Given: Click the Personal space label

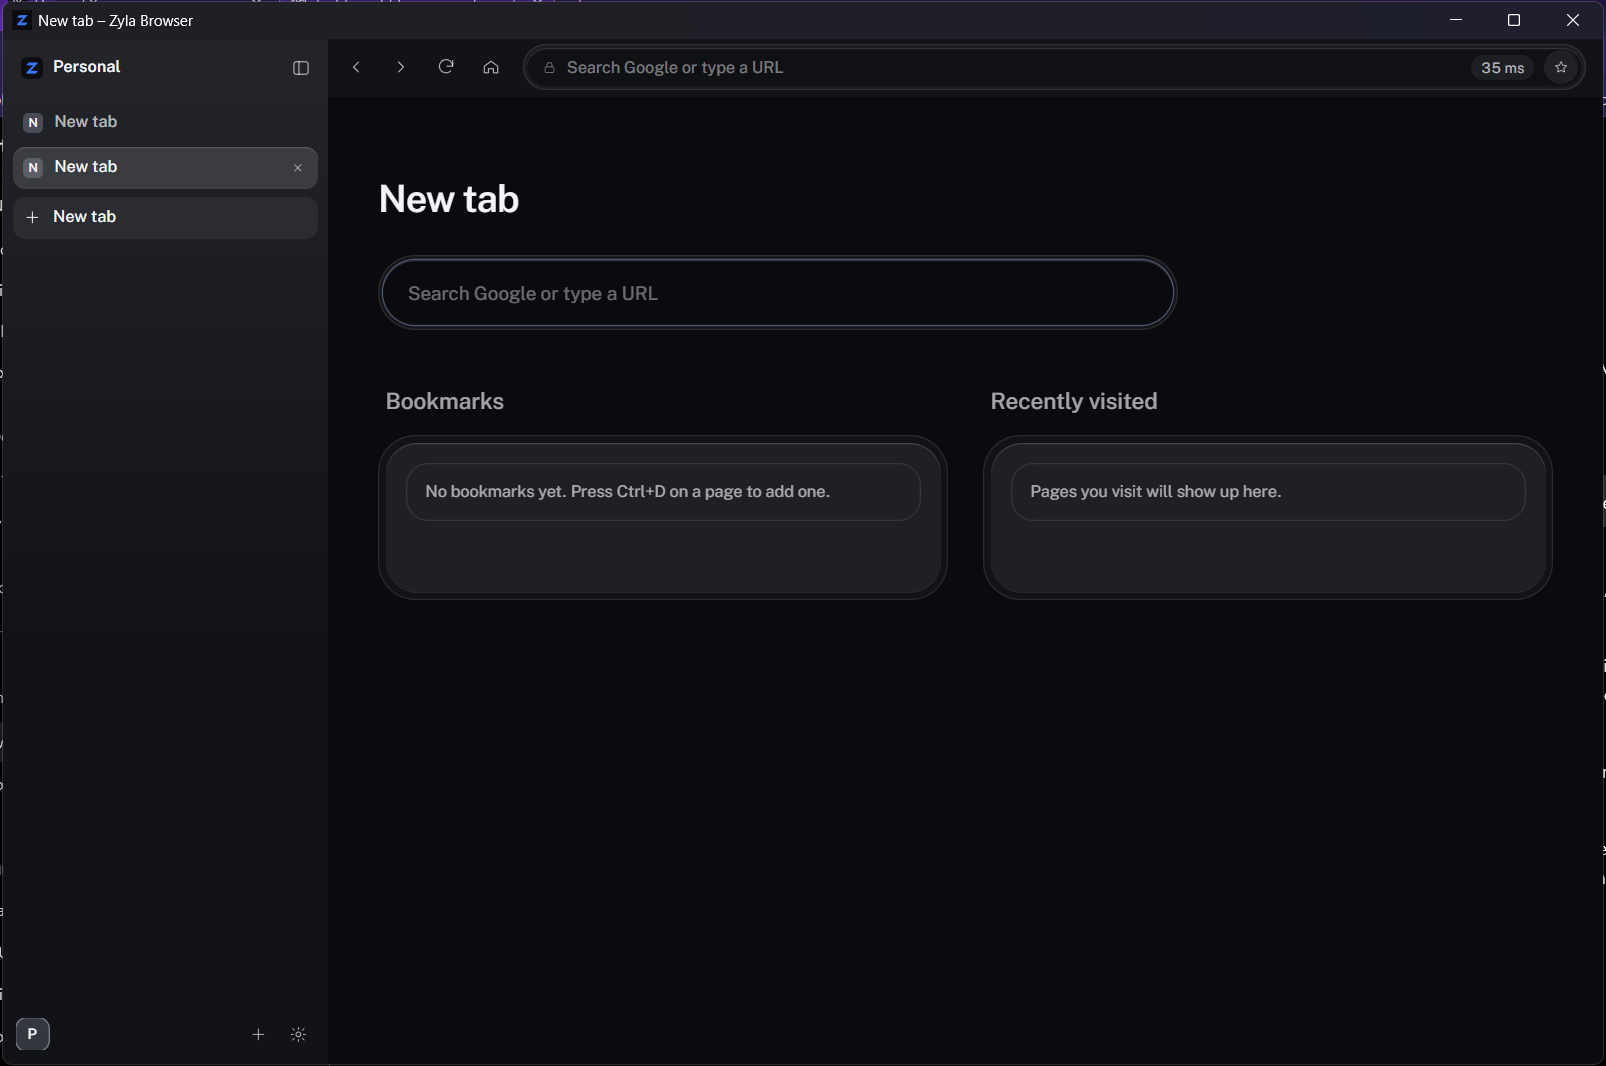Looking at the screenshot, I should 86,67.
